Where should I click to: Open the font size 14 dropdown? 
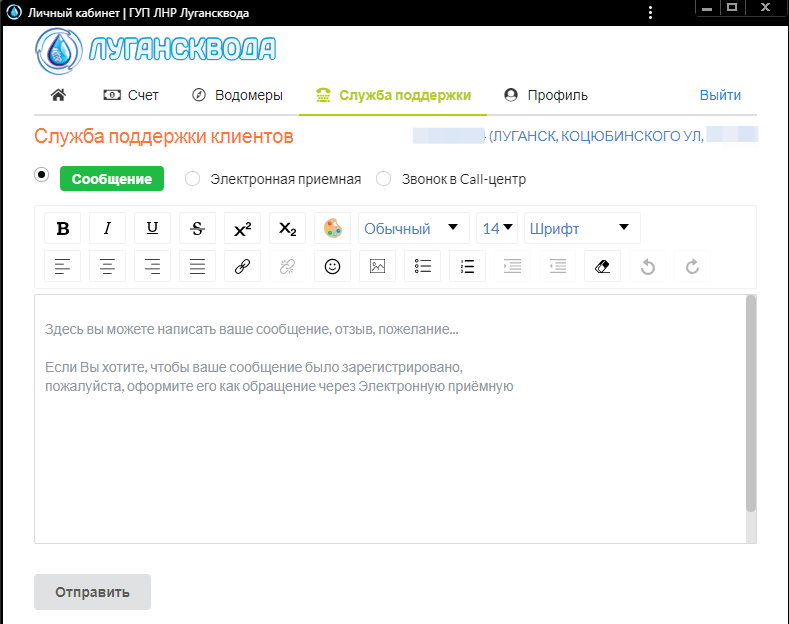tap(498, 228)
